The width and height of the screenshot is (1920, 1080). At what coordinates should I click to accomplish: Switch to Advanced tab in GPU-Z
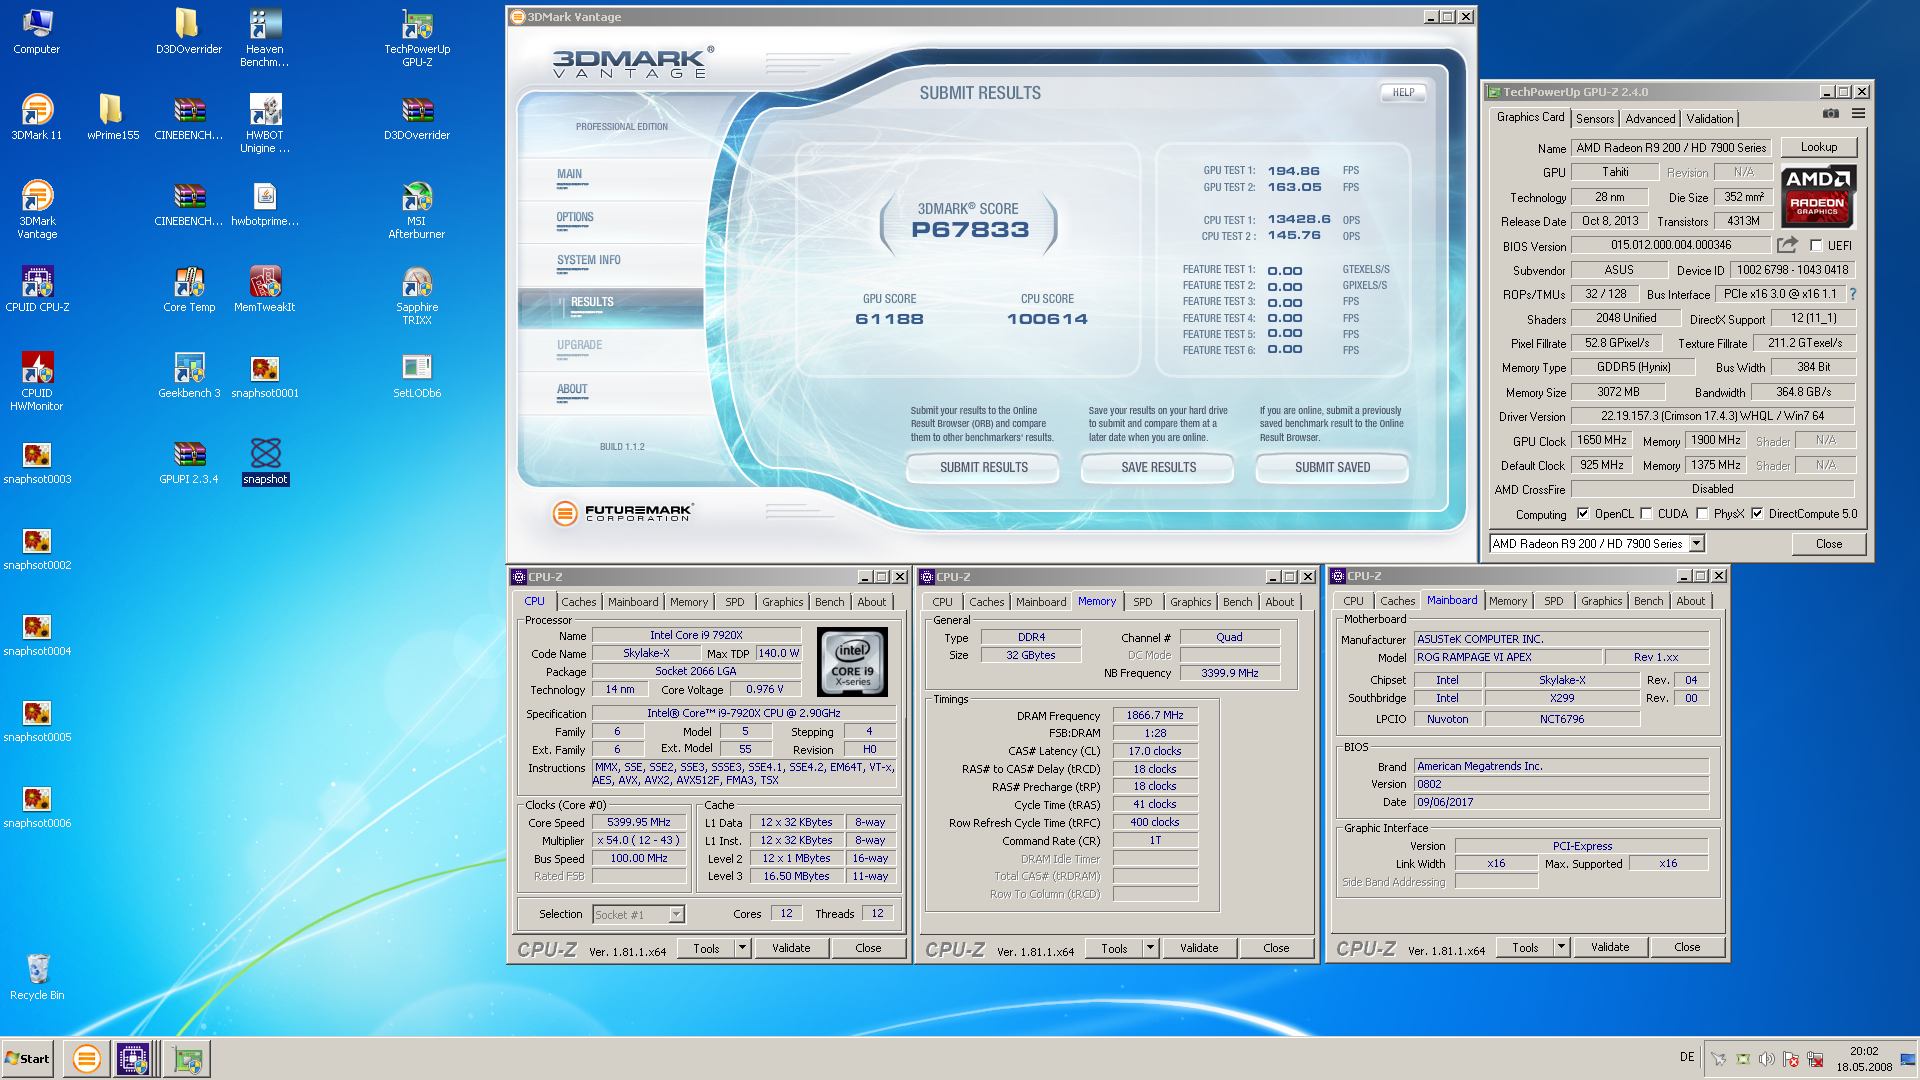point(1650,119)
